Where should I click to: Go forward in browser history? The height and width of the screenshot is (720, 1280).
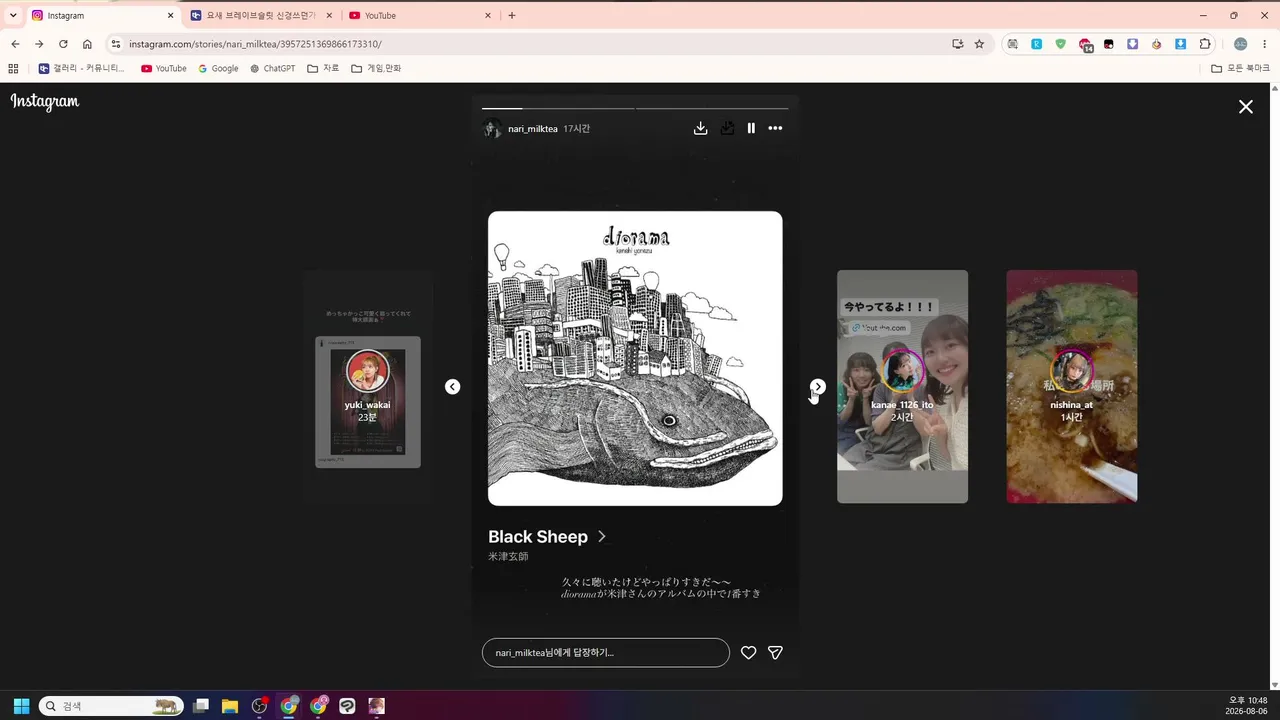(39, 44)
